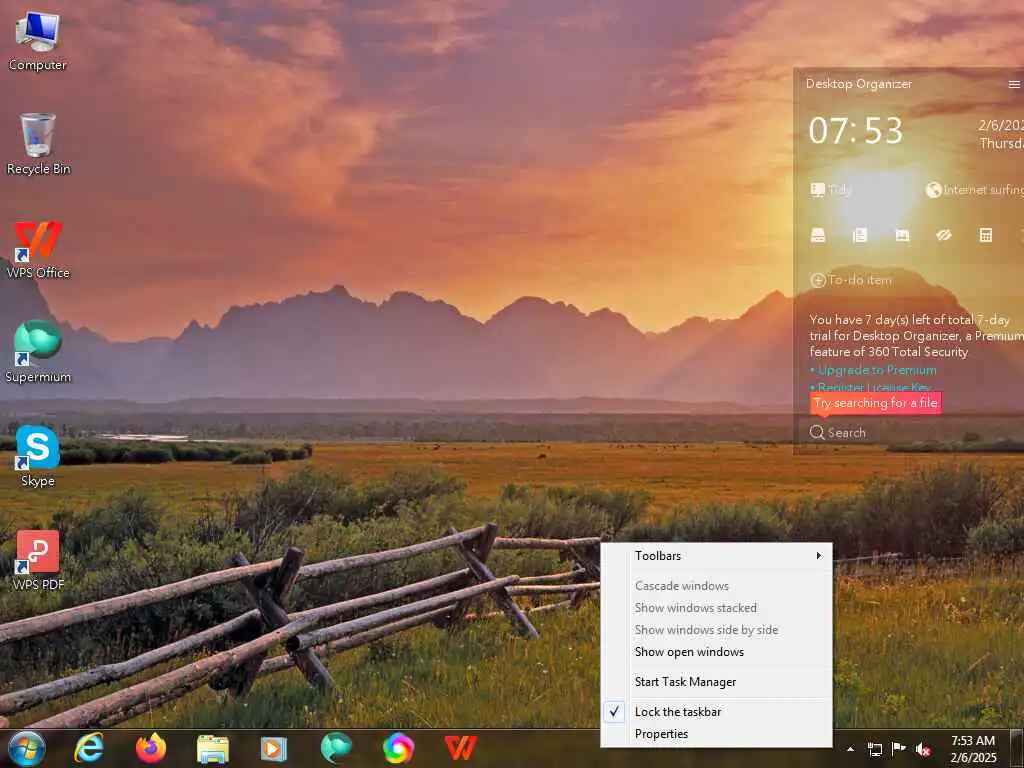Image resolution: width=1024 pixels, height=768 pixels.
Task: Click the network icon in system tray
Action: coord(874,749)
